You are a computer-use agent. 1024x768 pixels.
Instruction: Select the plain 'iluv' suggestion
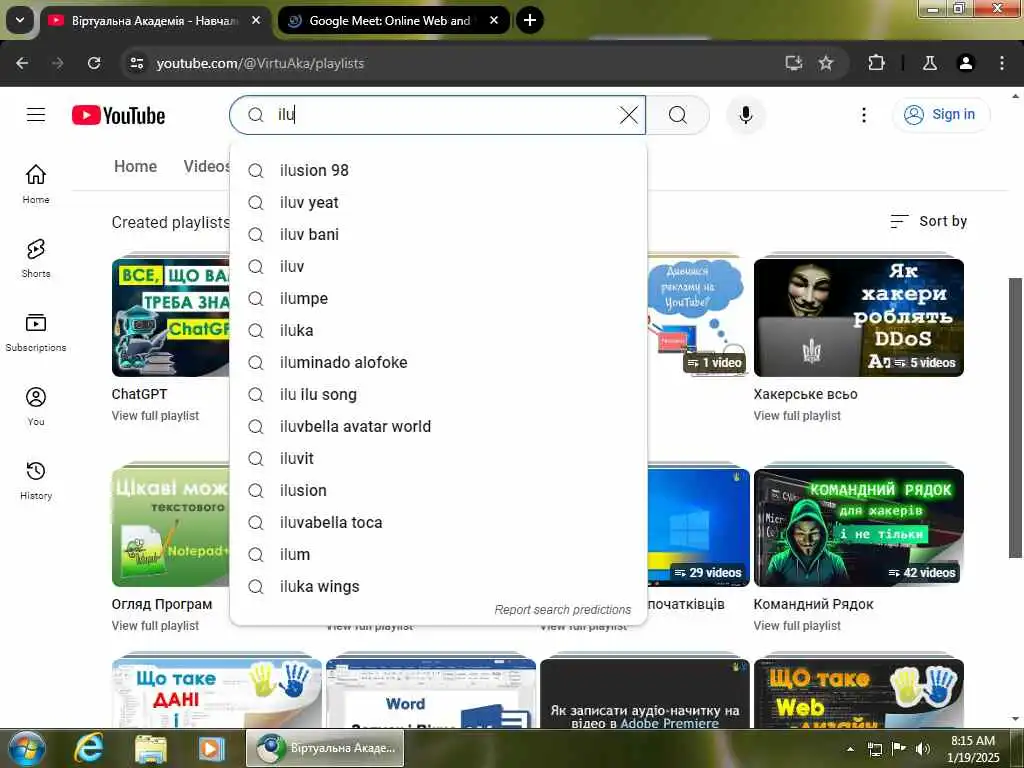(x=438, y=266)
